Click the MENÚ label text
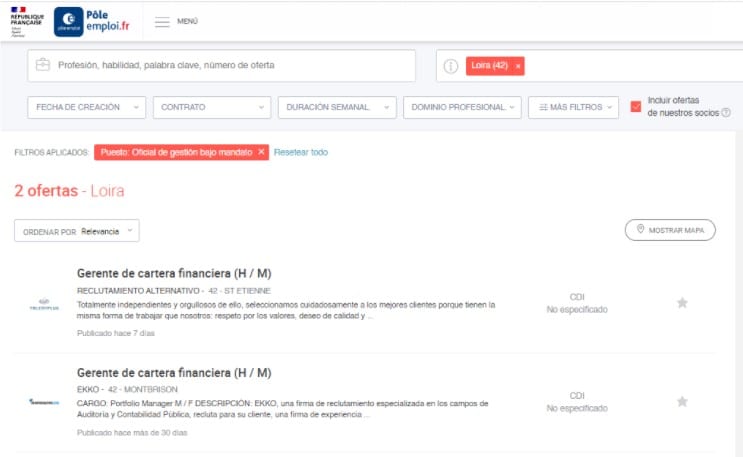The width and height of the screenshot is (743, 457). pyautogui.click(x=187, y=21)
